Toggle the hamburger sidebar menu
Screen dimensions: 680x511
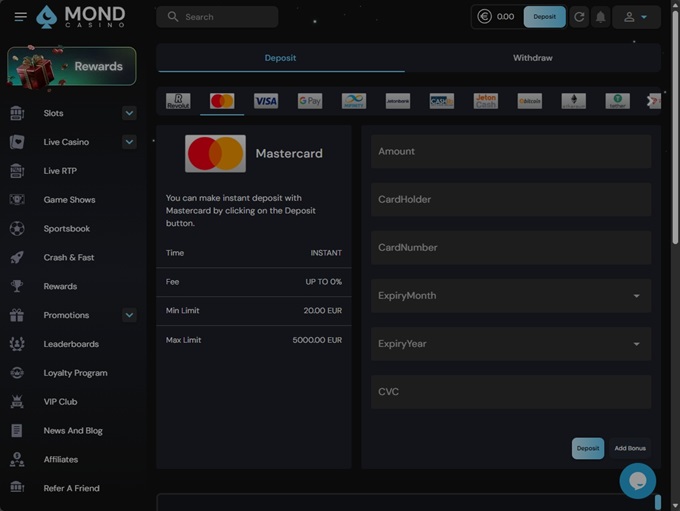(x=21, y=17)
